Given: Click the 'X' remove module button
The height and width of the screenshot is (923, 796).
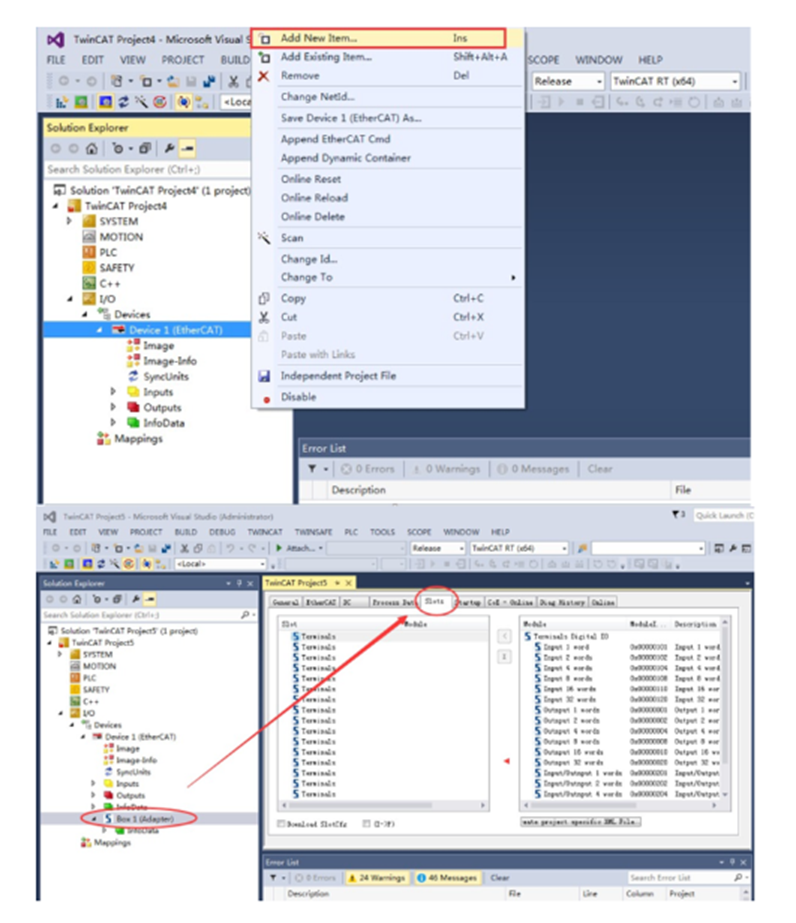Looking at the screenshot, I should (x=505, y=656).
